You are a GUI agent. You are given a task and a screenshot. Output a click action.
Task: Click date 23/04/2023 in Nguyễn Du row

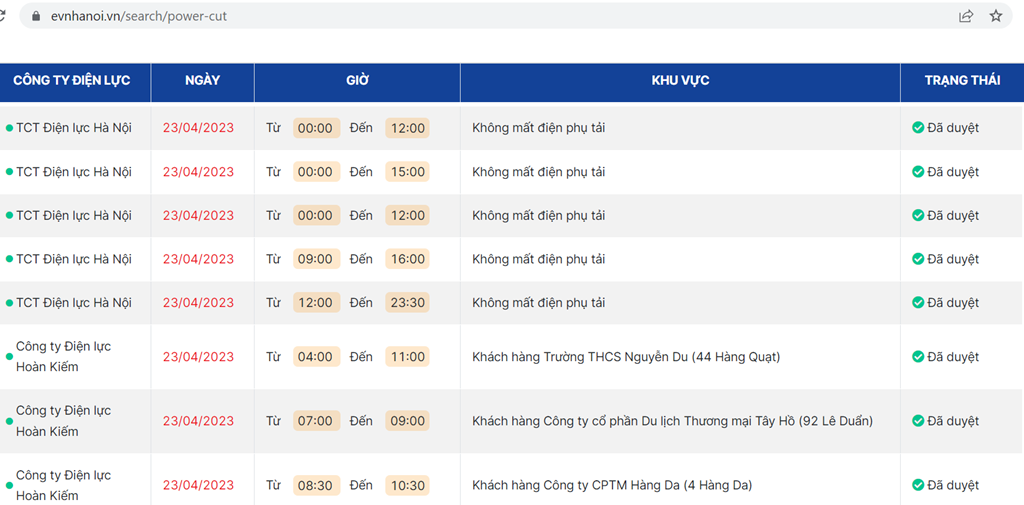click(199, 357)
